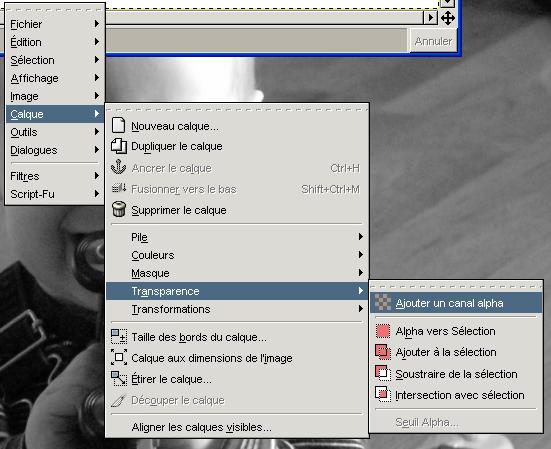The image size is (551, 449).
Task: Open the Image menu
Action: (55, 96)
